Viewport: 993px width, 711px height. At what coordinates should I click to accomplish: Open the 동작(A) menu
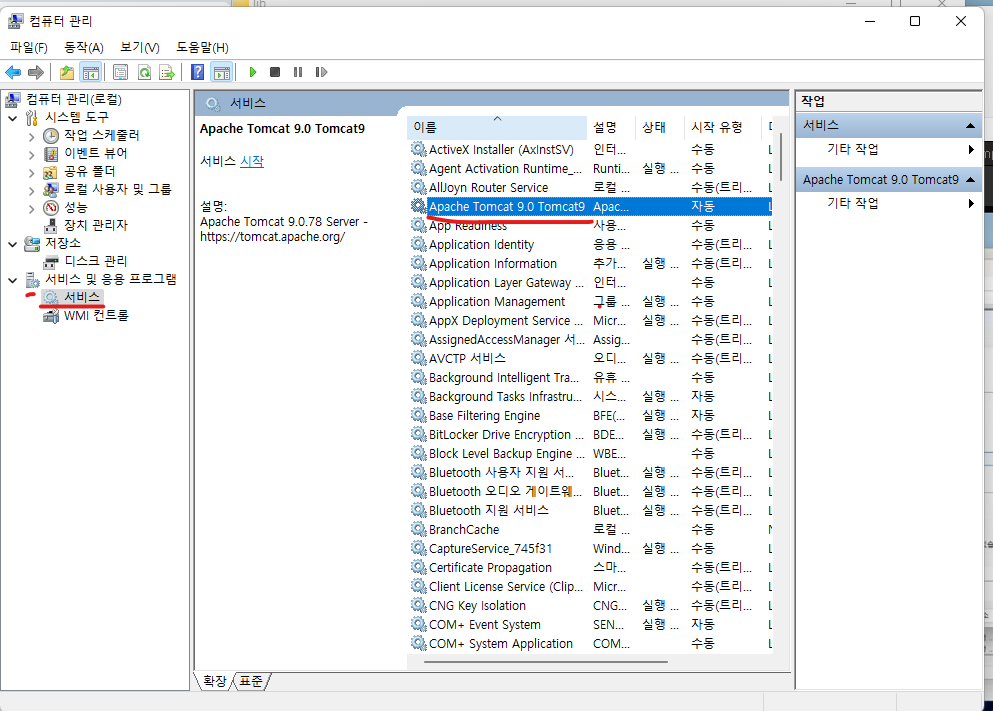[84, 47]
